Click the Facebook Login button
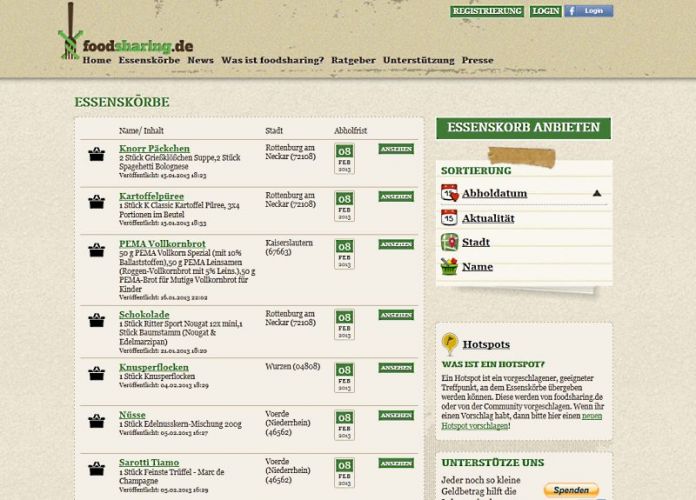The width and height of the screenshot is (696, 500). [x=588, y=11]
